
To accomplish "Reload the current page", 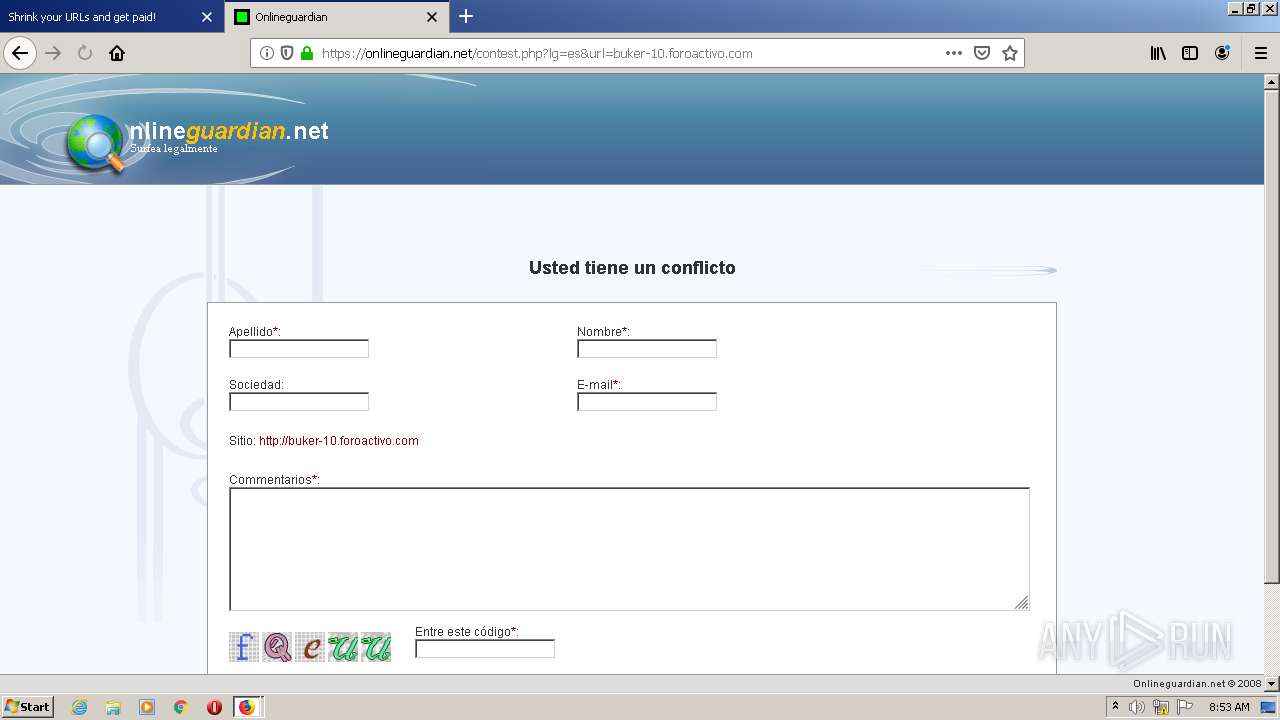I will pyautogui.click(x=85, y=53).
